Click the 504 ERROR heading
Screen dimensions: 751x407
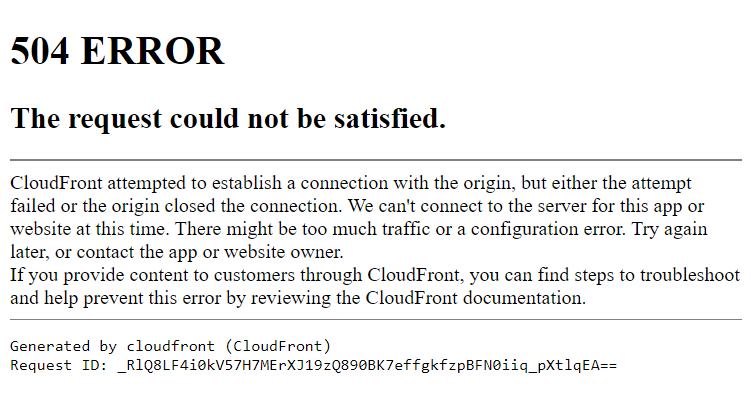coord(117,51)
